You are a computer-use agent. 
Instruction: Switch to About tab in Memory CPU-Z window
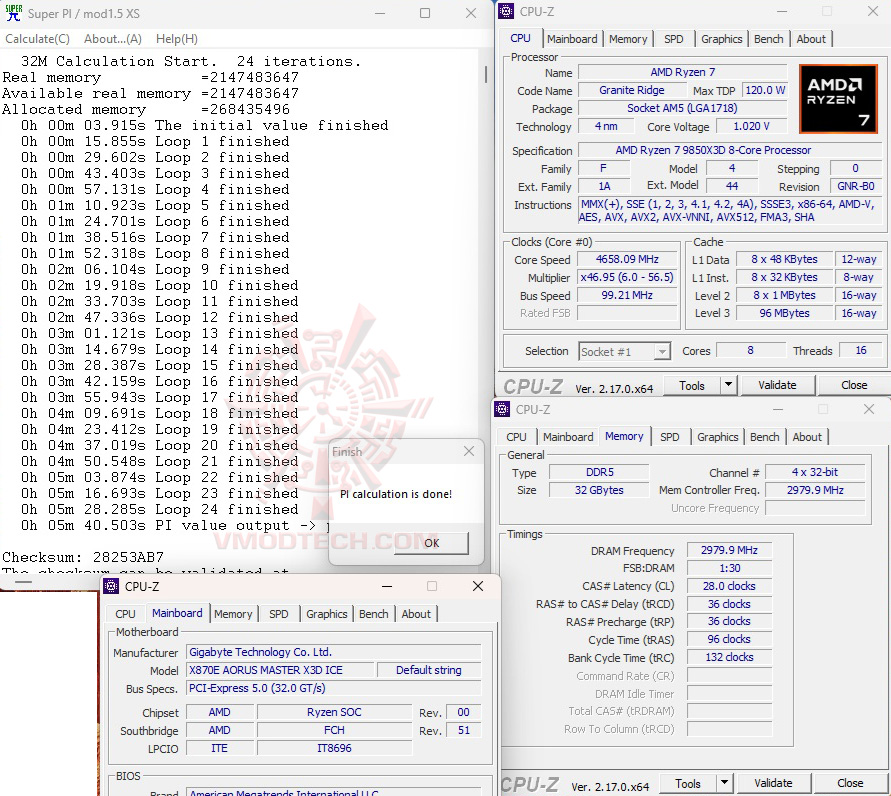(806, 437)
